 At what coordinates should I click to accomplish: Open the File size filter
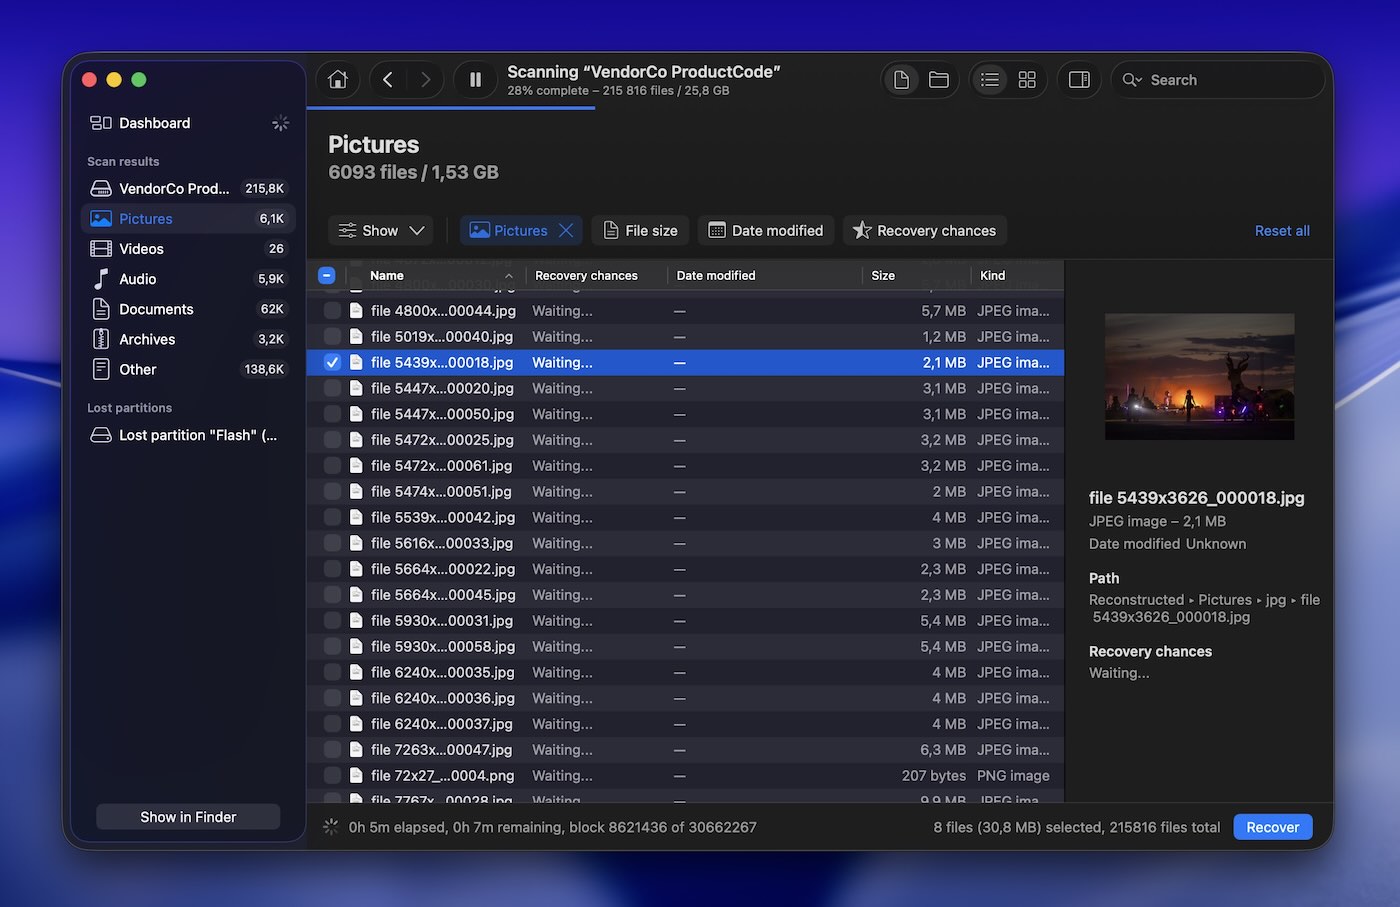tap(640, 230)
